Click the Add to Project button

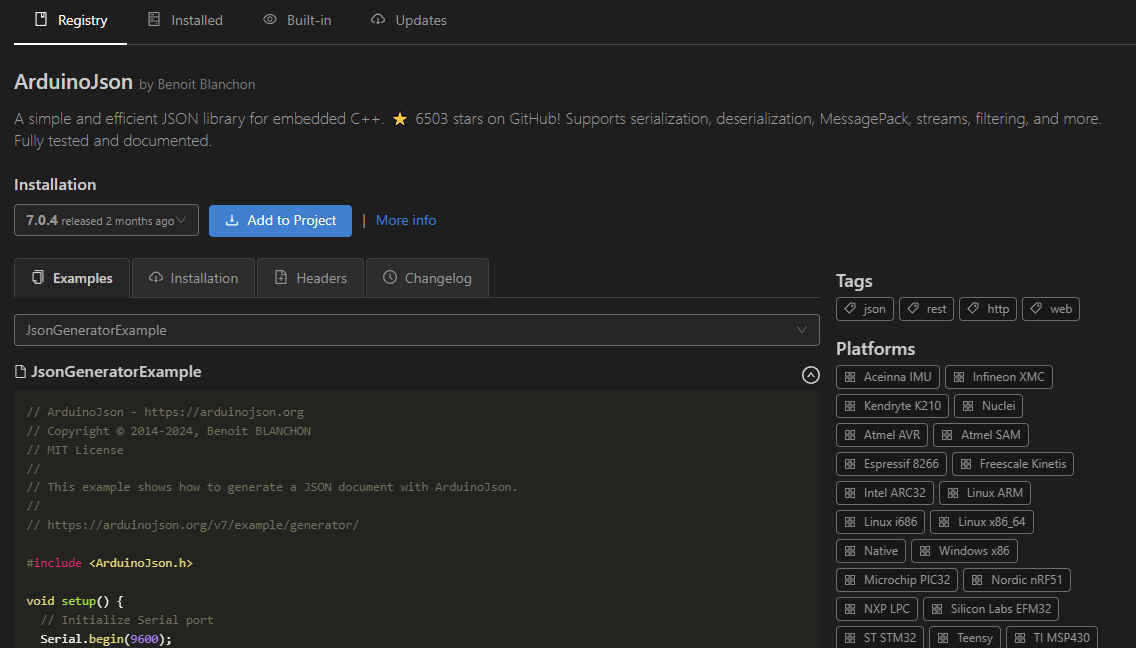(x=280, y=220)
